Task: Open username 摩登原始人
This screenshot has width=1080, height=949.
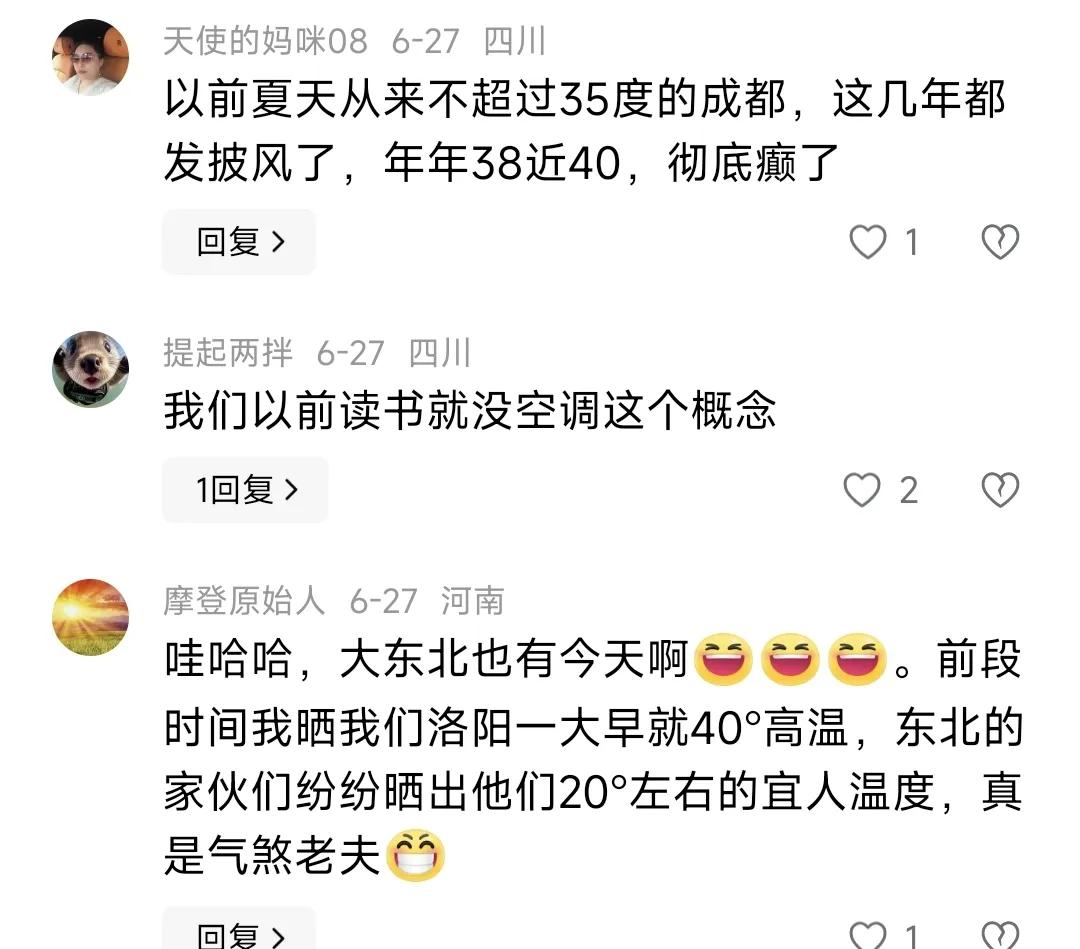Action: coord(244,601)
